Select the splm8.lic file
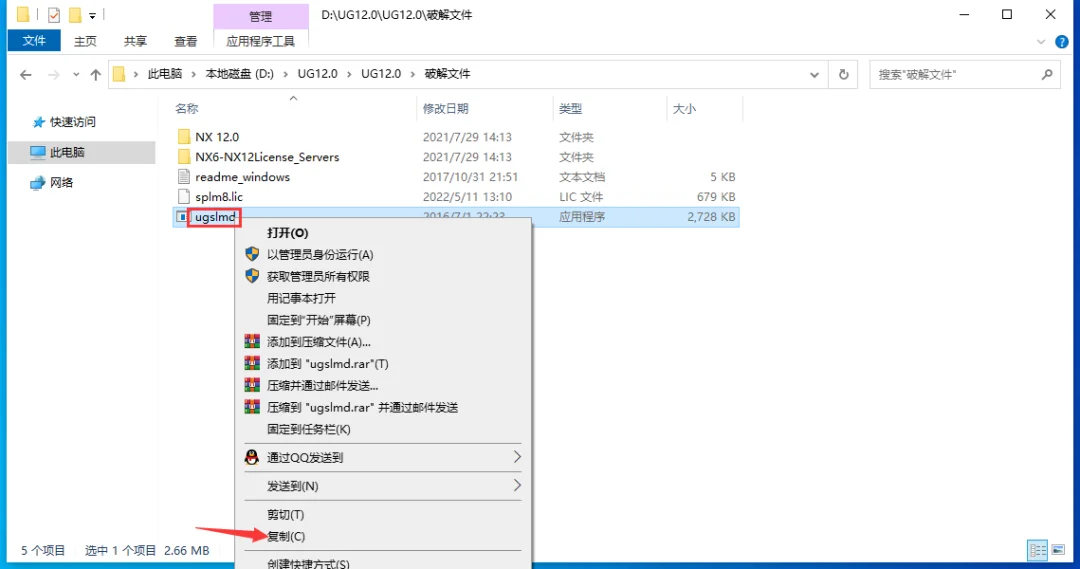 click(x=218, y=197)
